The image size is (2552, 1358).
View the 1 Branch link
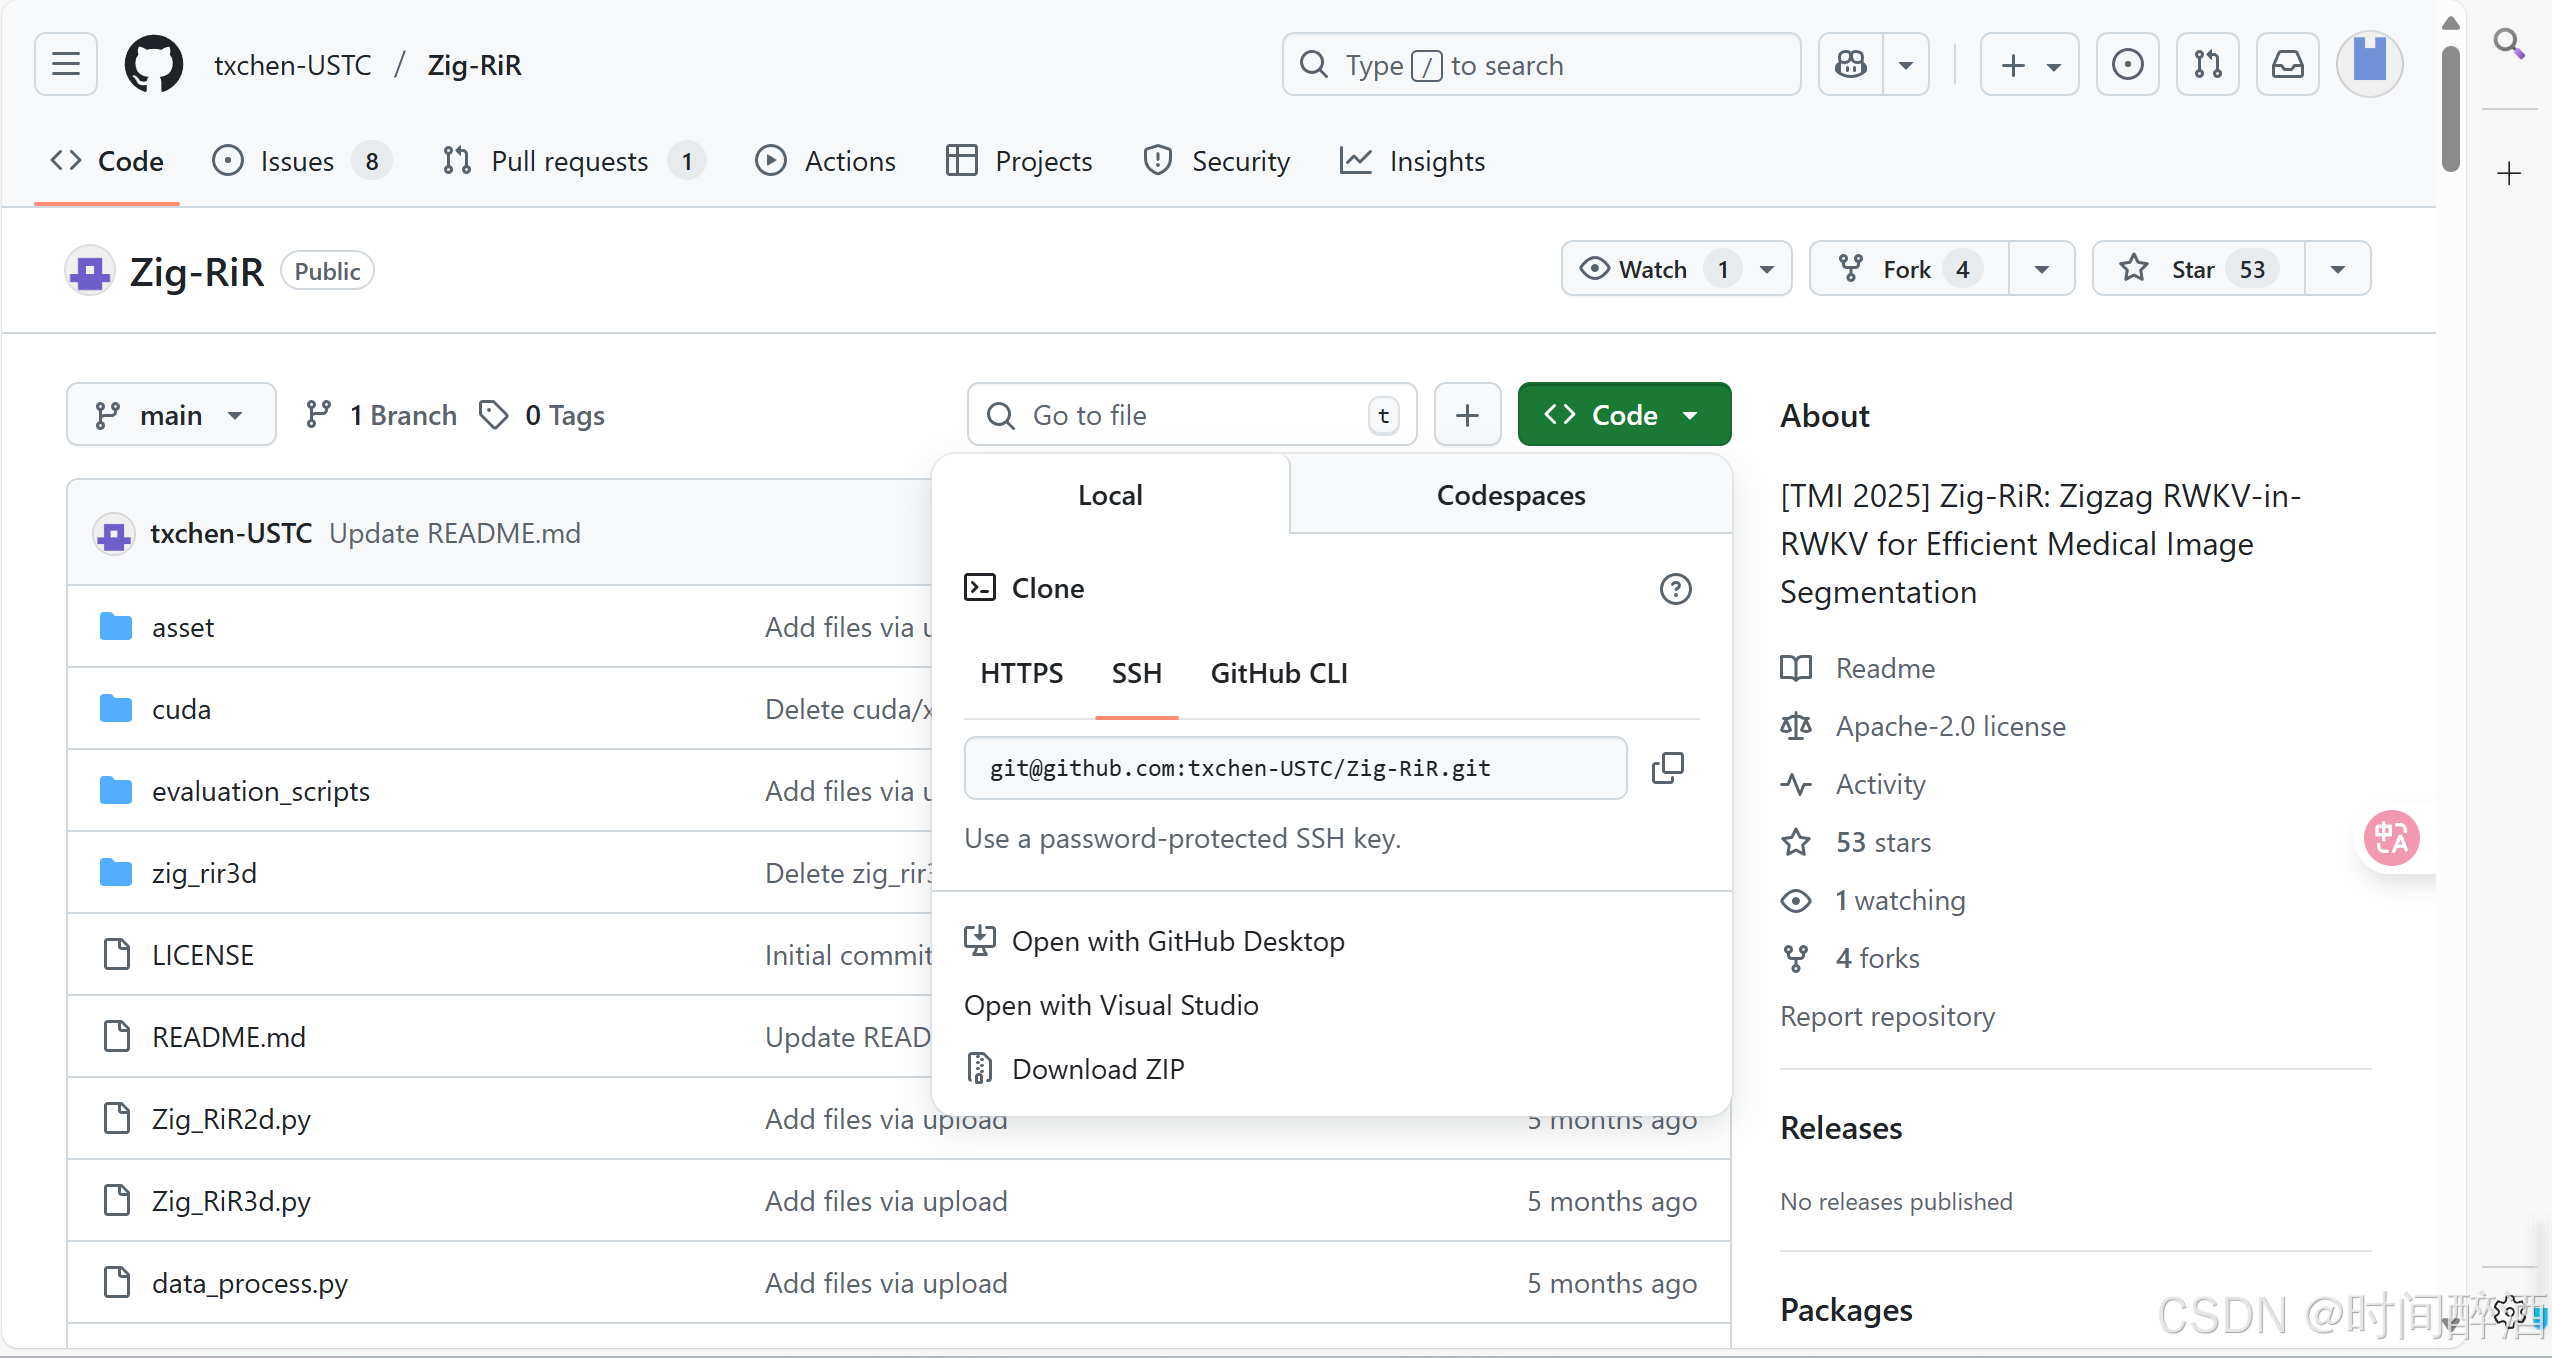point(381,415)
